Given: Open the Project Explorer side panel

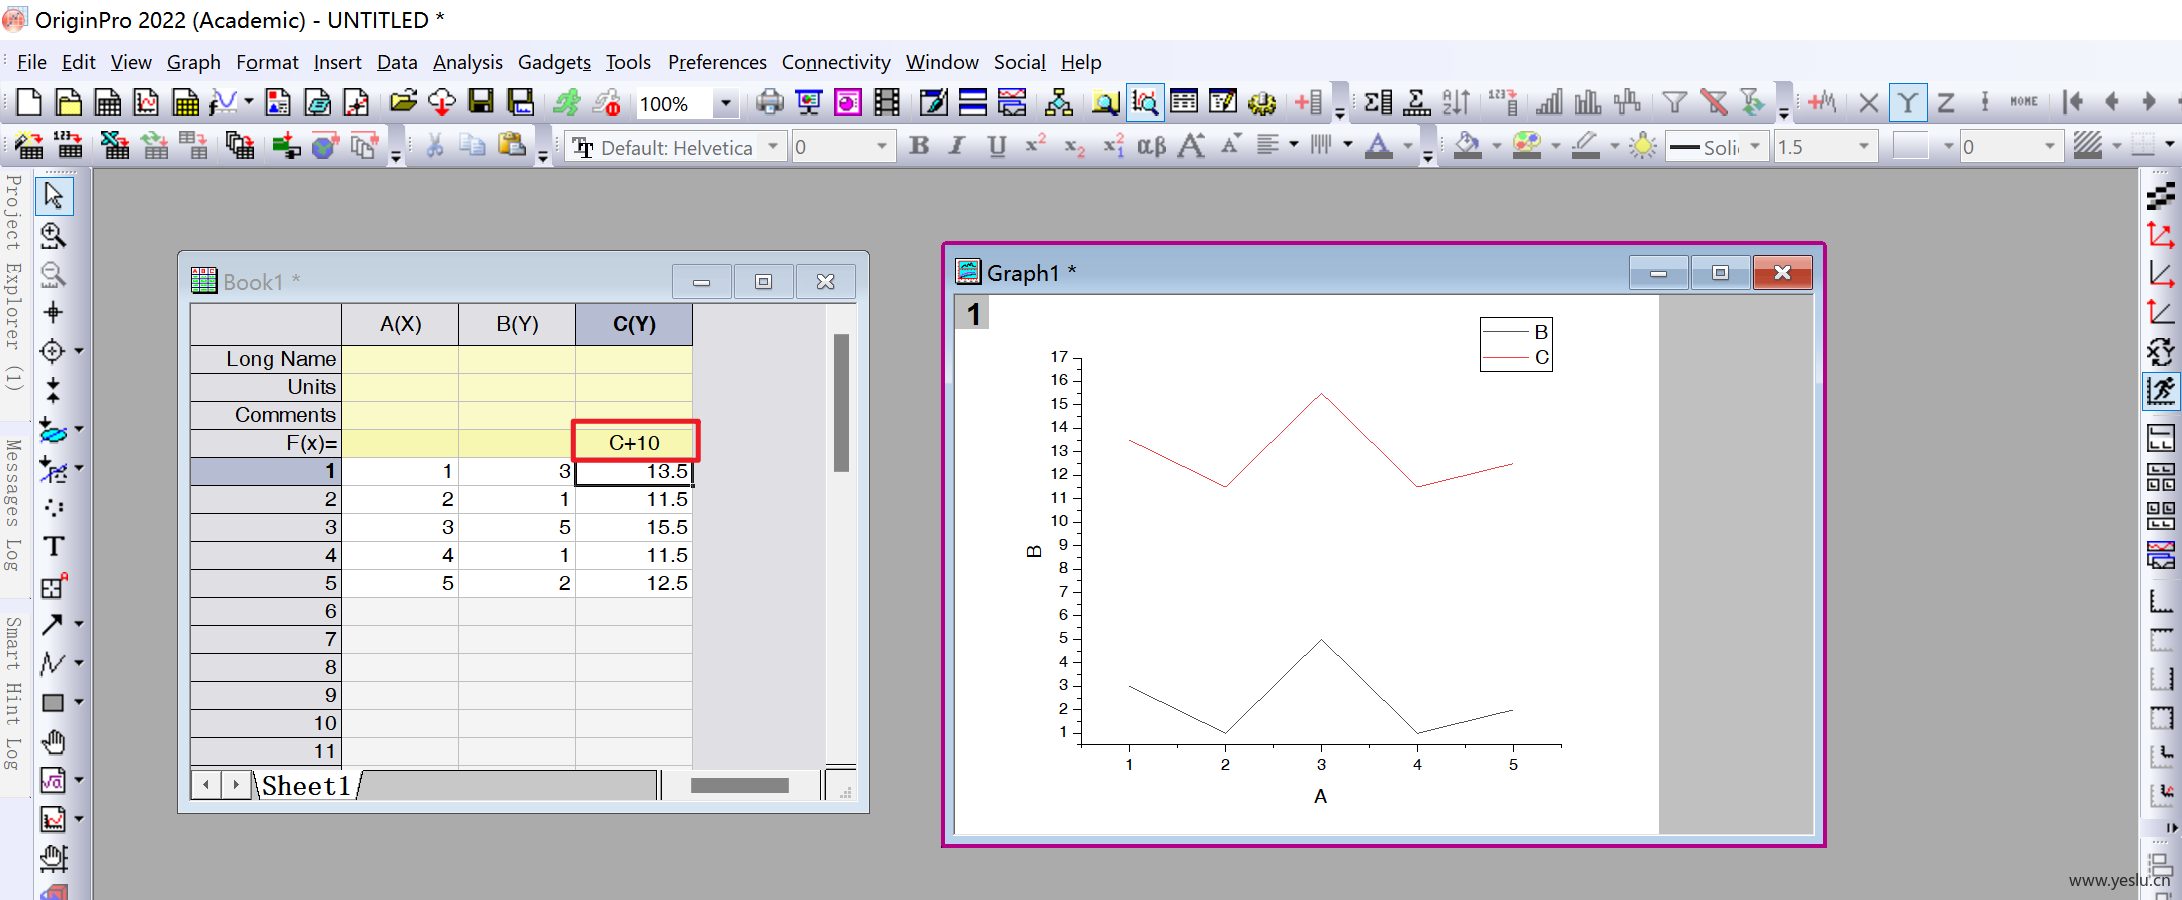Looking at the screenshot, I should coord(14,282).
